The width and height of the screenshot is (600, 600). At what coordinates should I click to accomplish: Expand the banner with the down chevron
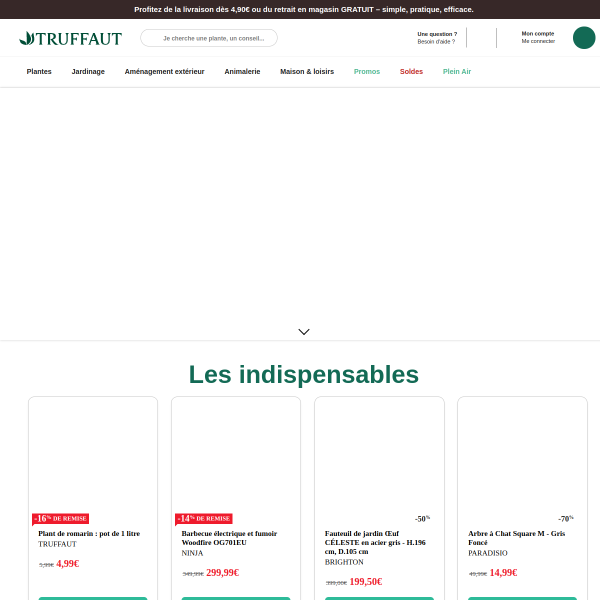click(304, 332)
